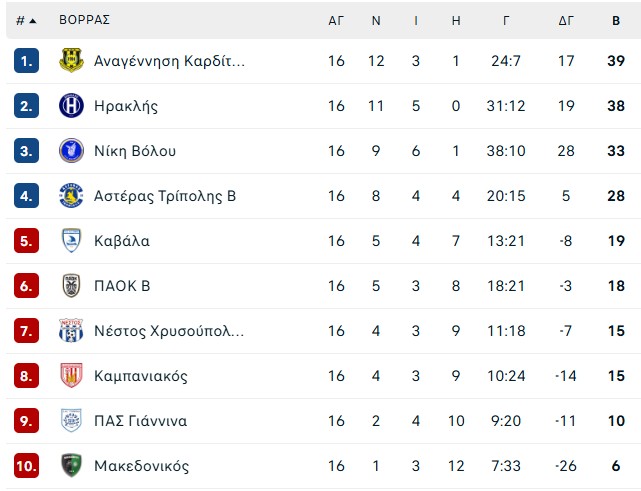Click the Νέστος Χρυσούπολης team logo
Image resolution: width=641 pixels, height=491 pixels.
click(x=72, y=331)
